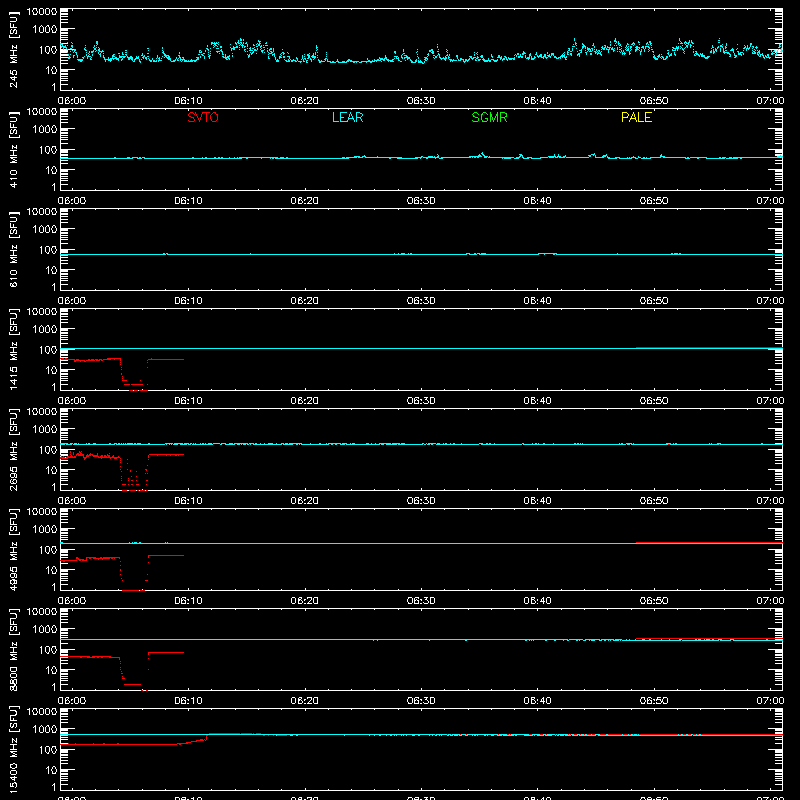Click the 1000 tick label on 2695 MHz panel
The image size is (800, 800).
pyautogui.click(x=45, y=429)
